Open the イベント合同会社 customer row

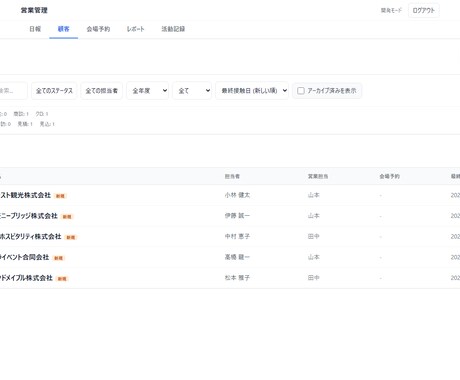230,257
